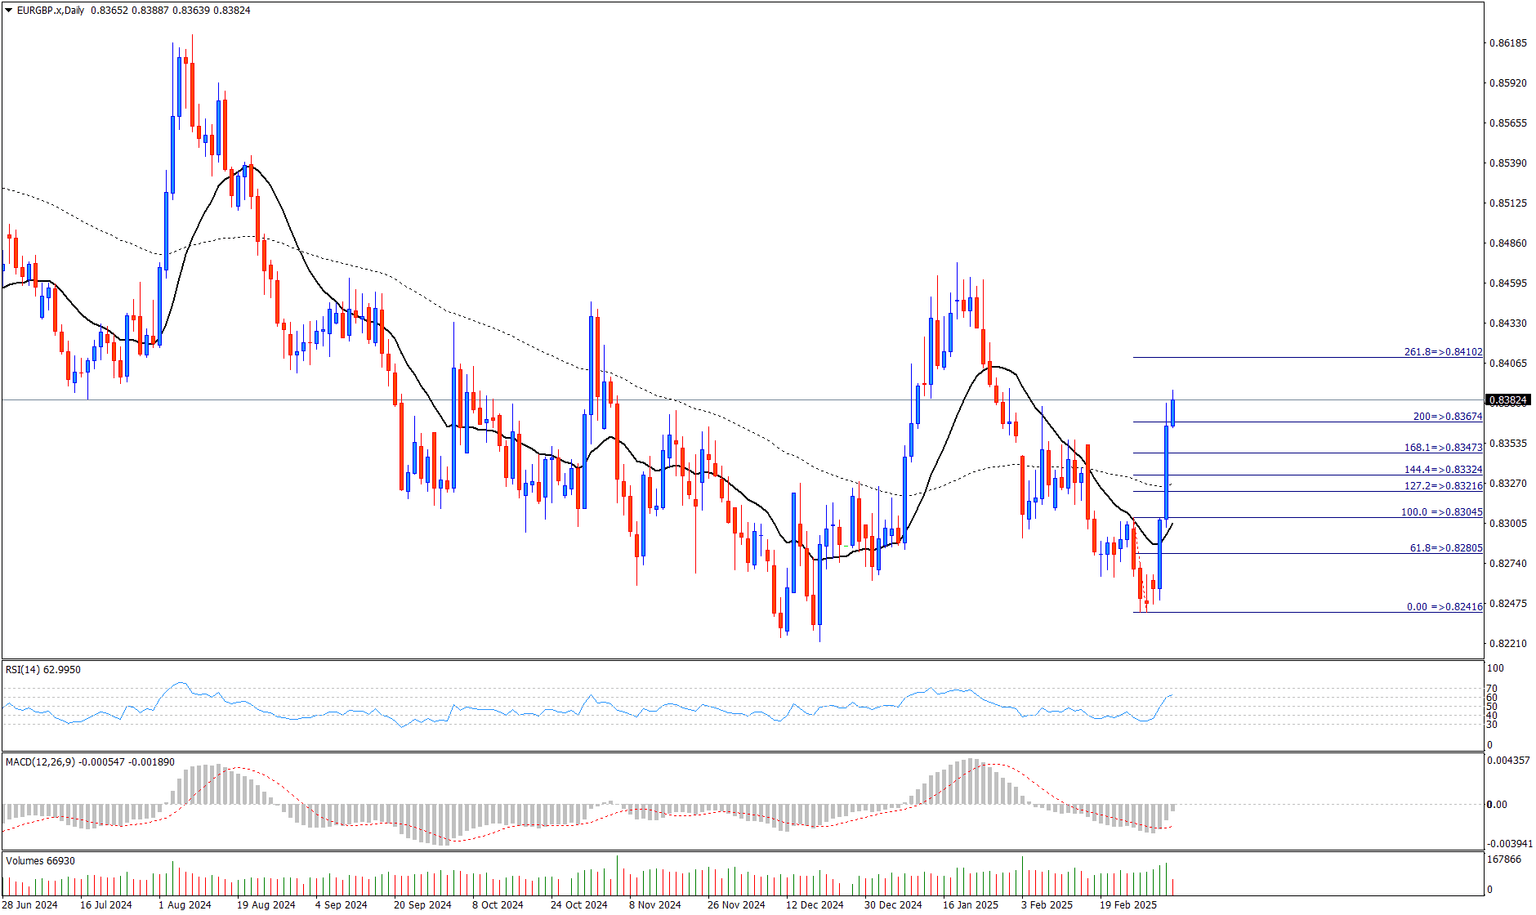This screenshot has width=1536, height=915.
Task: Click the RSI(14) 62.9950 indicator label
Action: tap(43, 669)
